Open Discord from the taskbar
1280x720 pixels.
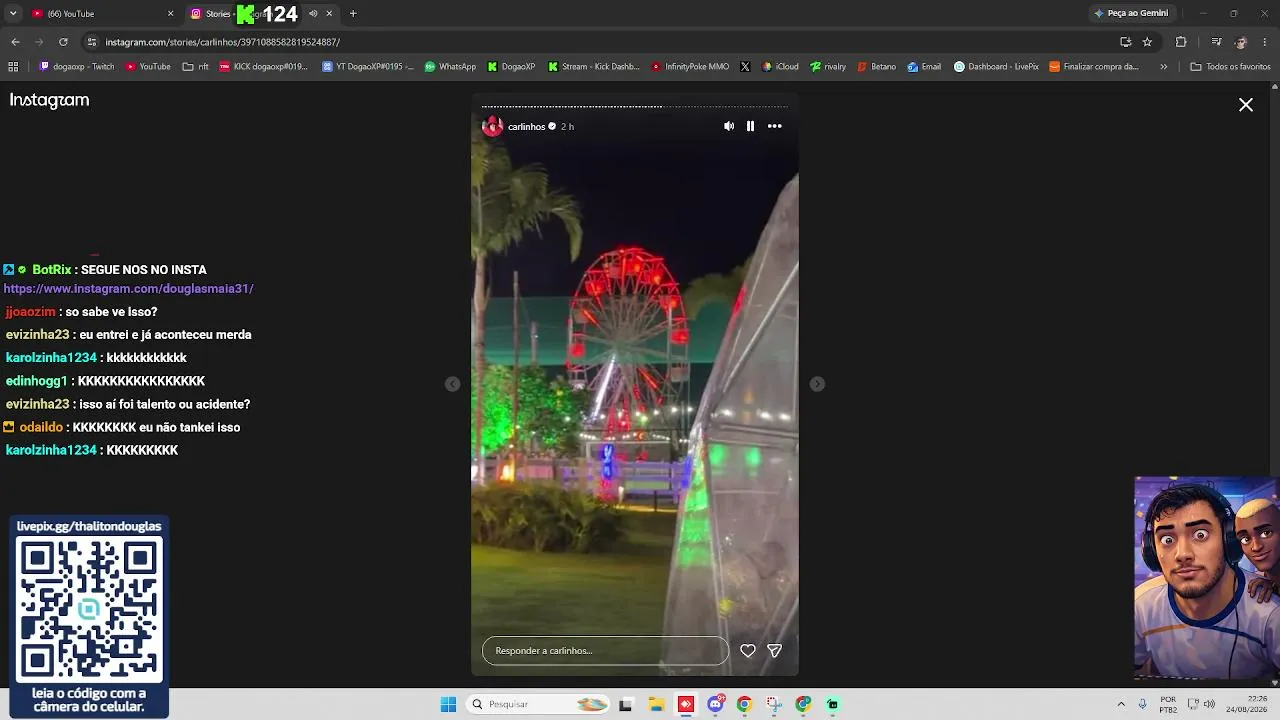[x=715, y=704]
